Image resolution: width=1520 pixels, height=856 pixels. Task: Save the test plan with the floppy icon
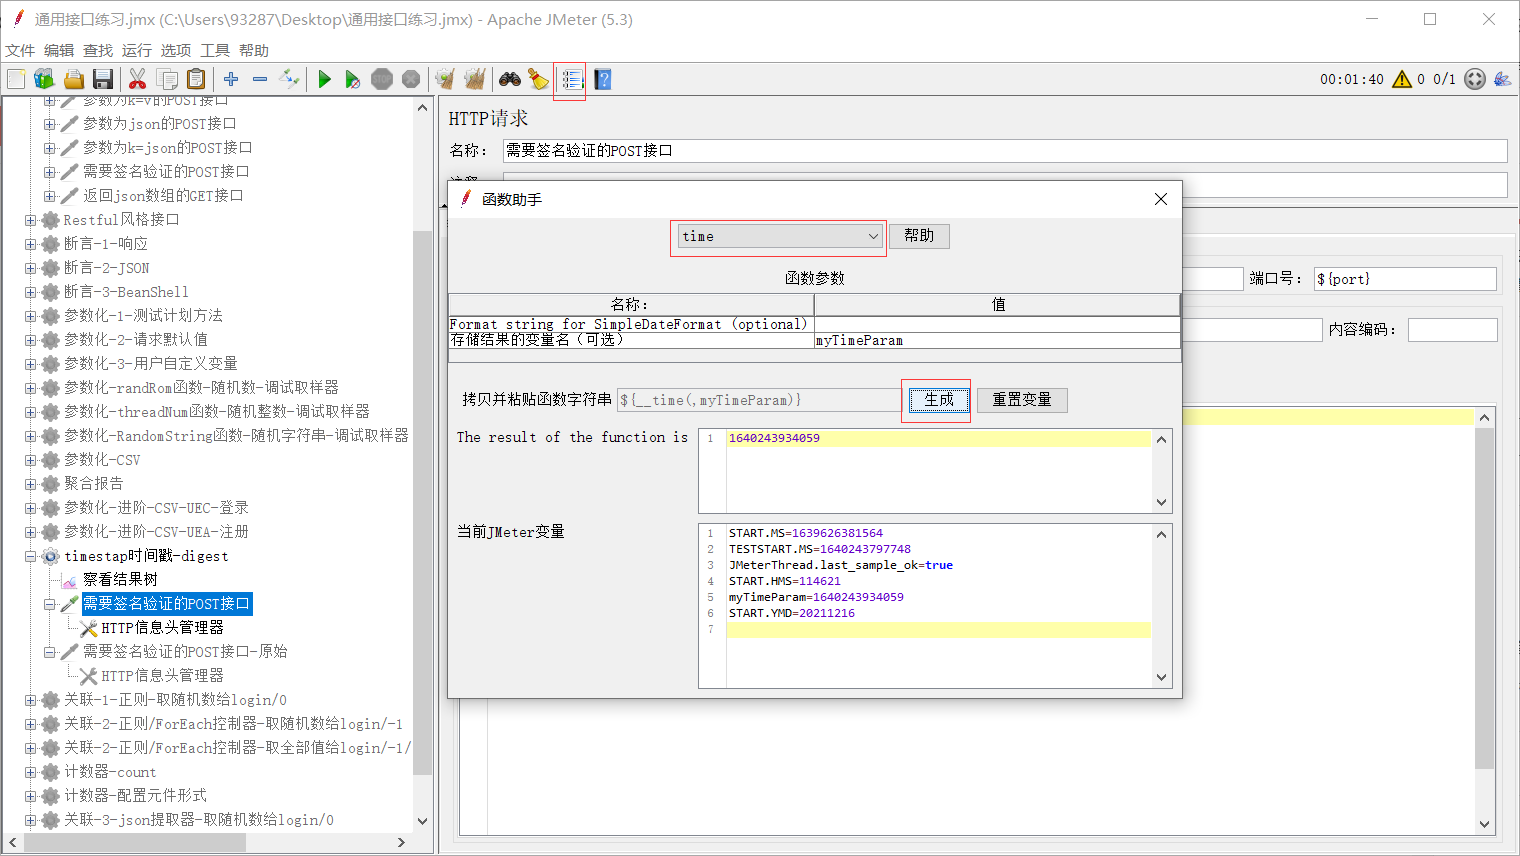pos(102,79)
